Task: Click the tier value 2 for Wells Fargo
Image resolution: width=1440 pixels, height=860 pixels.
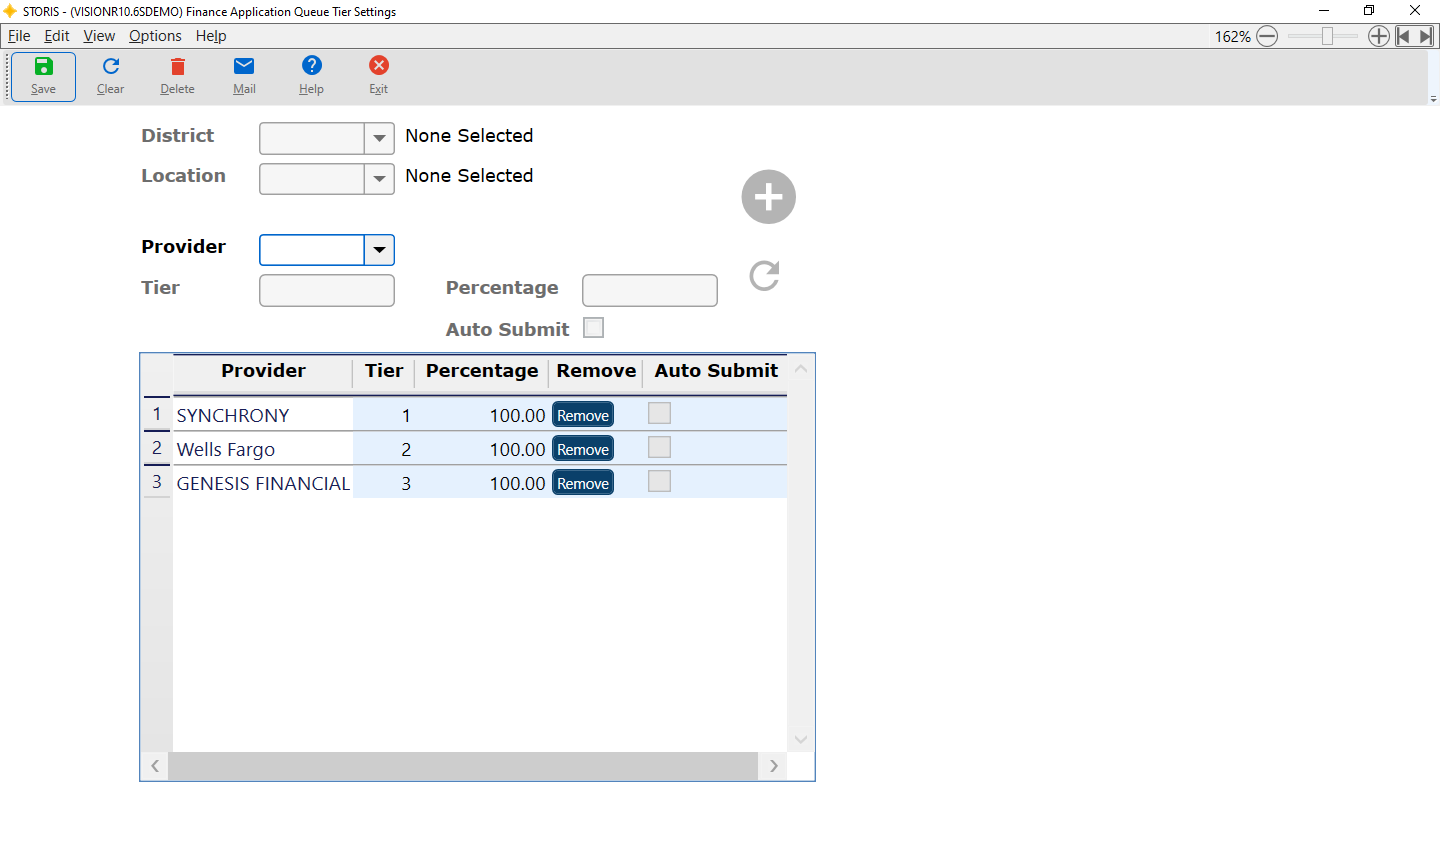Action: (x=406, y=449)
